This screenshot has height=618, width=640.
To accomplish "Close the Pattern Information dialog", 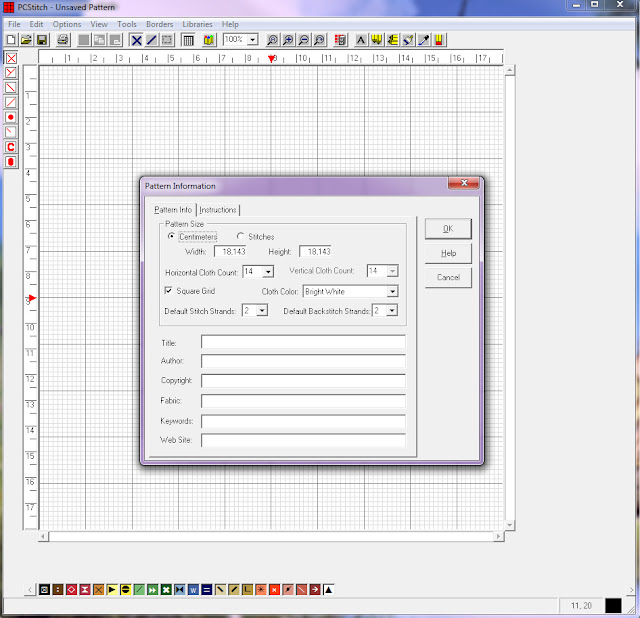I will pyautogui.click(x=464, y=183).
